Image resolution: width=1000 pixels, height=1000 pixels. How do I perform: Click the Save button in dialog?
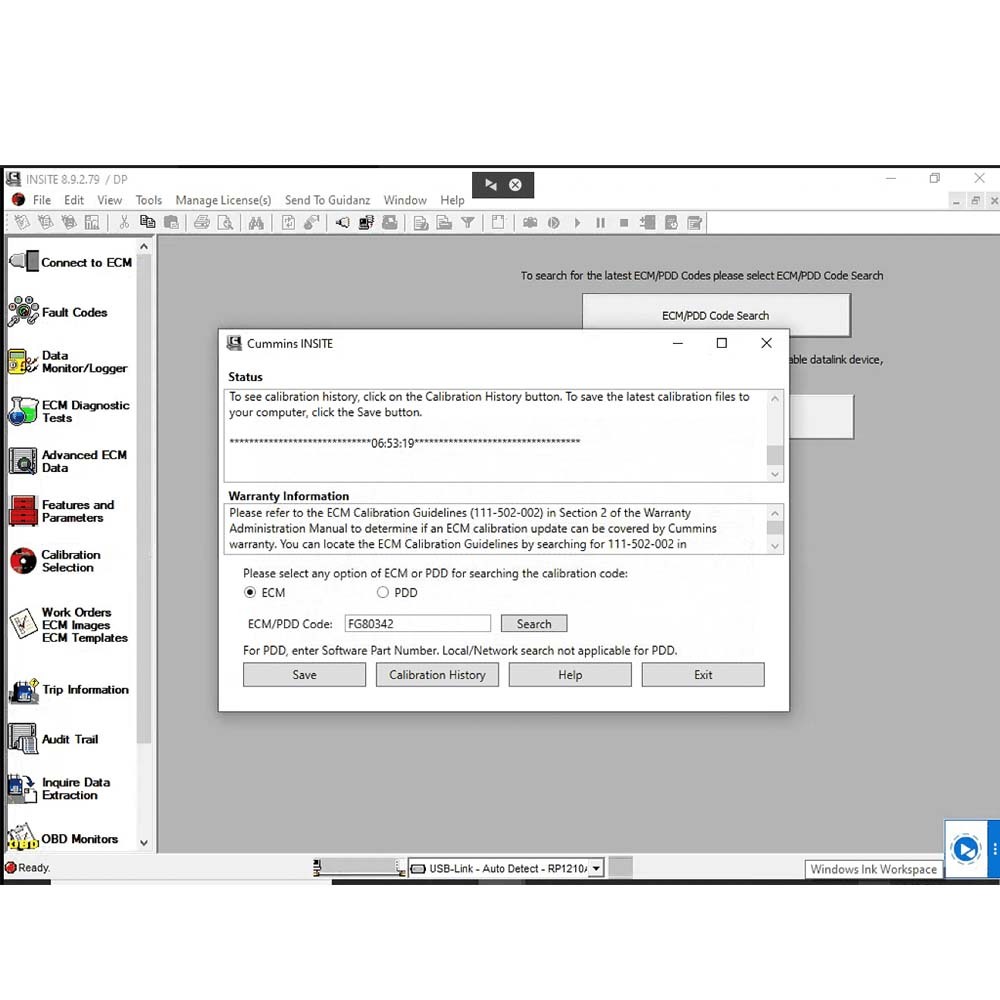click(x=304, y=675)
